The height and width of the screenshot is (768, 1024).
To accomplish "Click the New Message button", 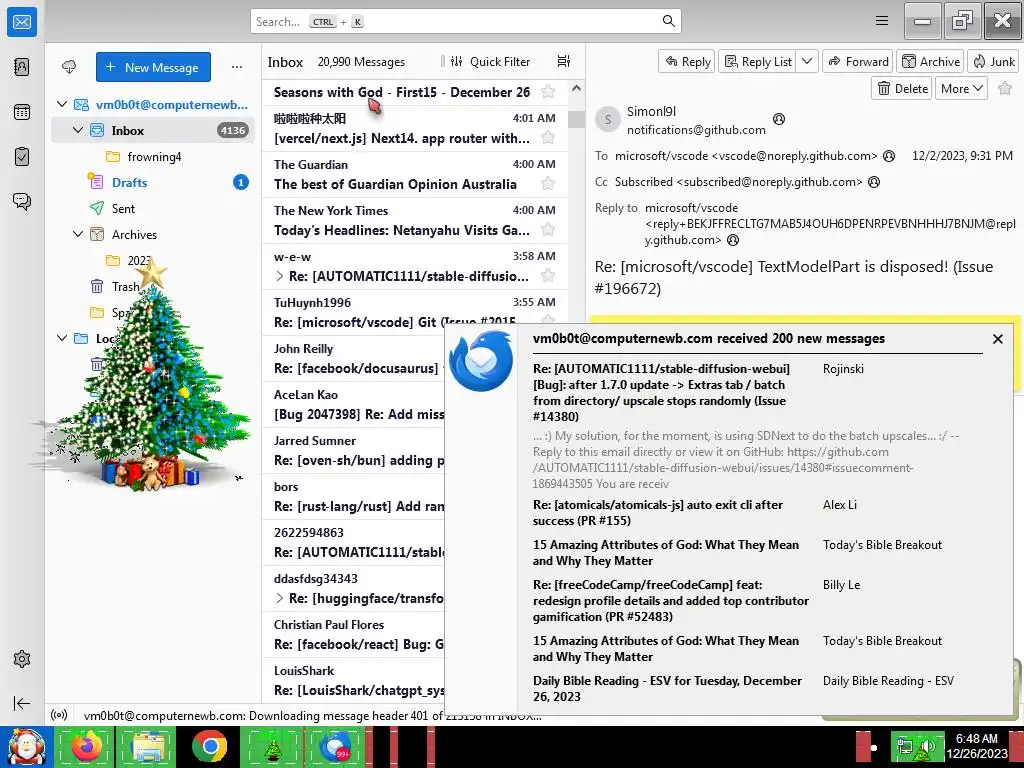I will (153, 67).
